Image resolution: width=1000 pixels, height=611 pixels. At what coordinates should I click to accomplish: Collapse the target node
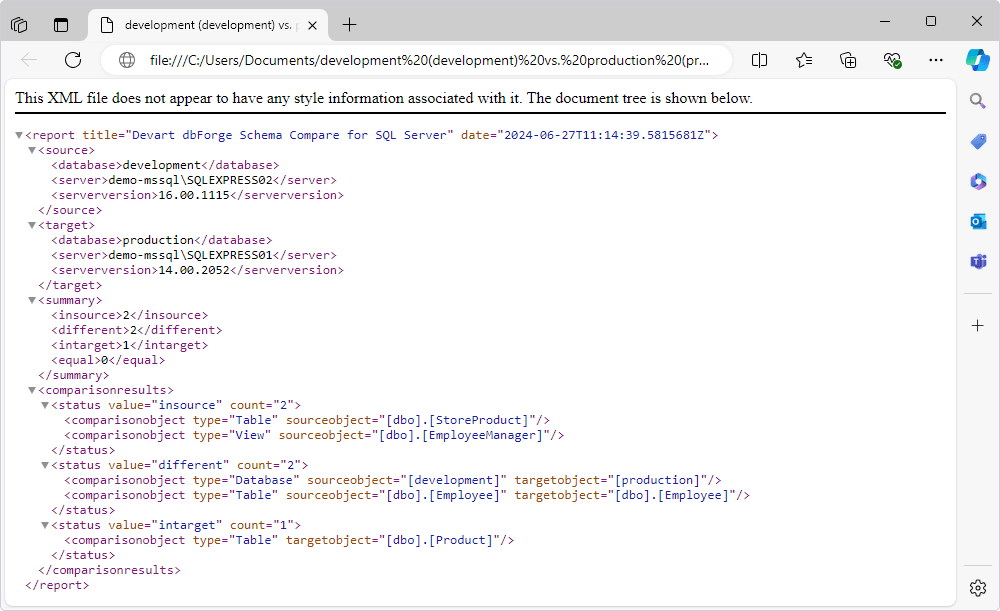(x=32, y=225)
